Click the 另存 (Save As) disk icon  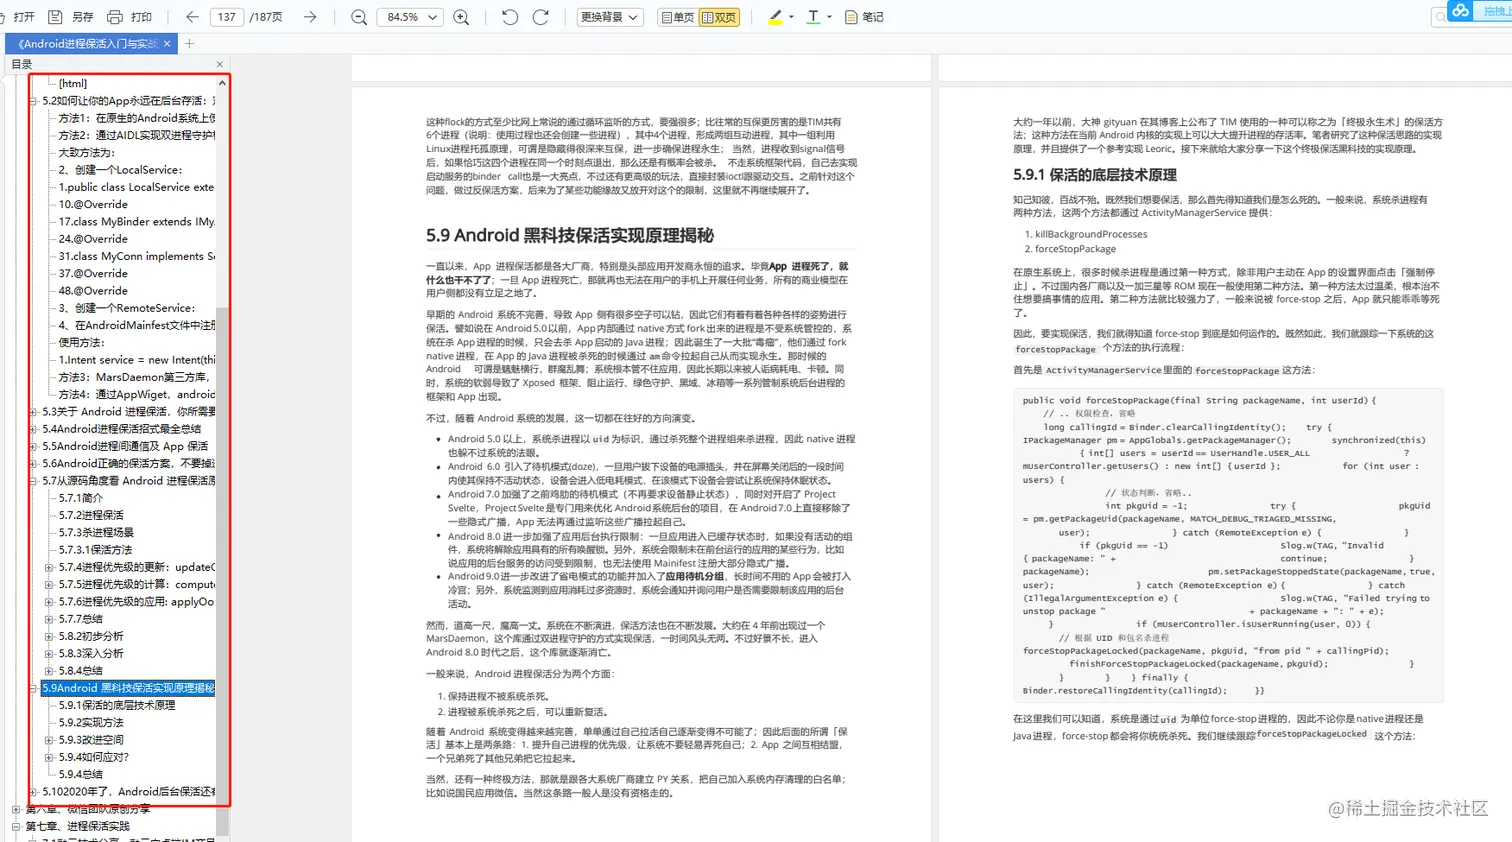pos(56,17)
